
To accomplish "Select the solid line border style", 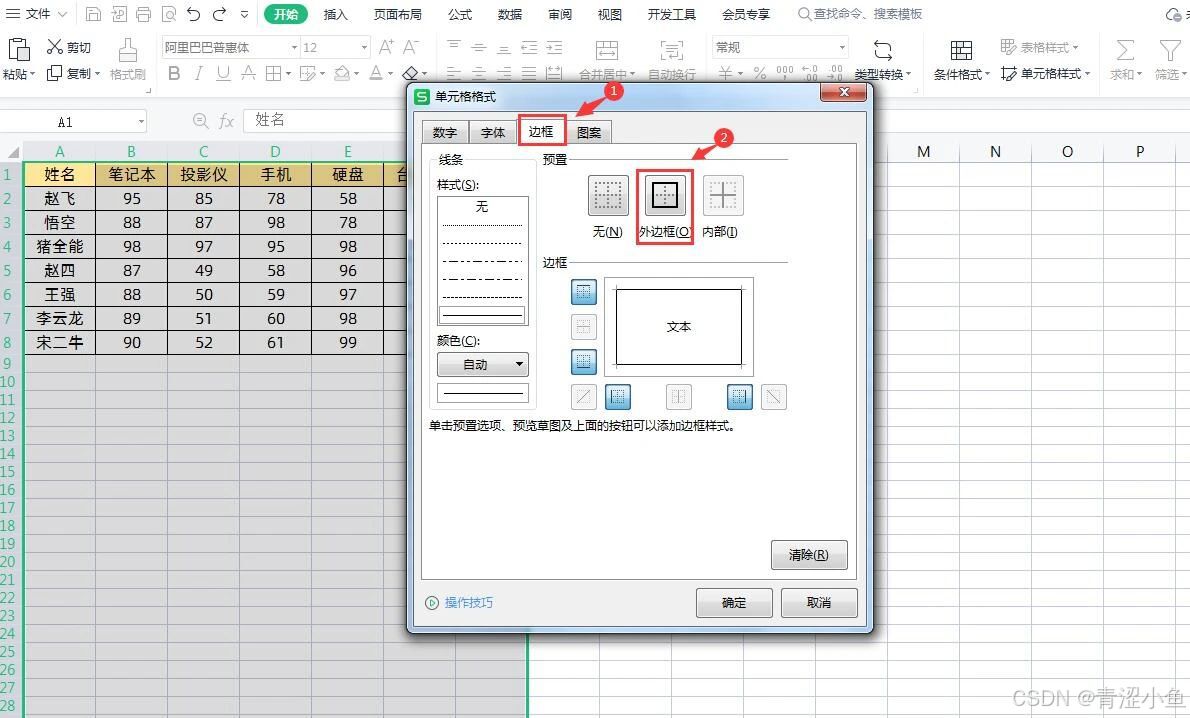I will pos(483,315).
